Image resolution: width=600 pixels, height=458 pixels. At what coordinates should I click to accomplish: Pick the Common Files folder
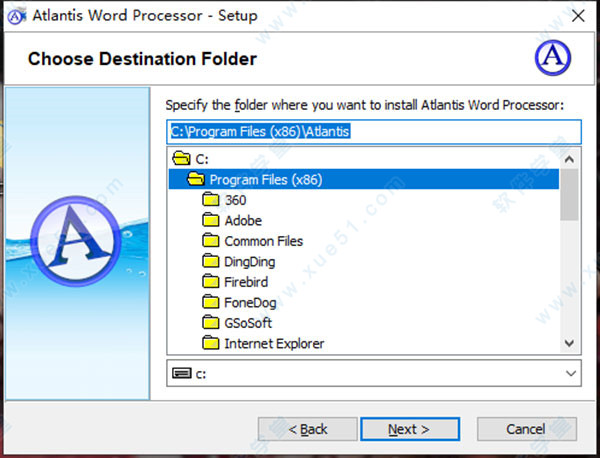click(x=264, y=241)
